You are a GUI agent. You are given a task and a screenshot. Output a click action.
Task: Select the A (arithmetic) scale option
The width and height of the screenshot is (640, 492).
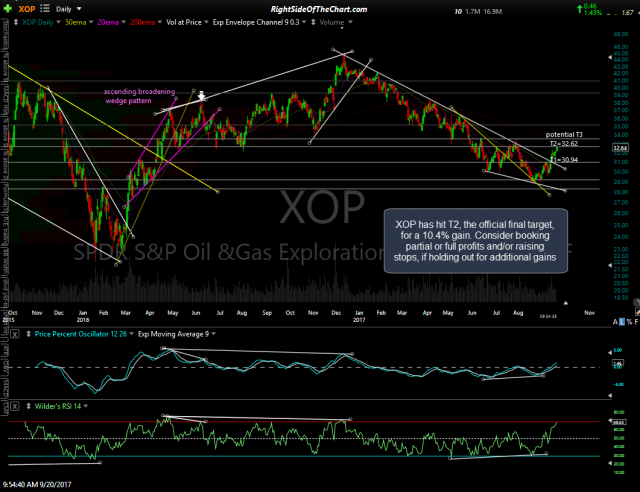coord(615,322)
